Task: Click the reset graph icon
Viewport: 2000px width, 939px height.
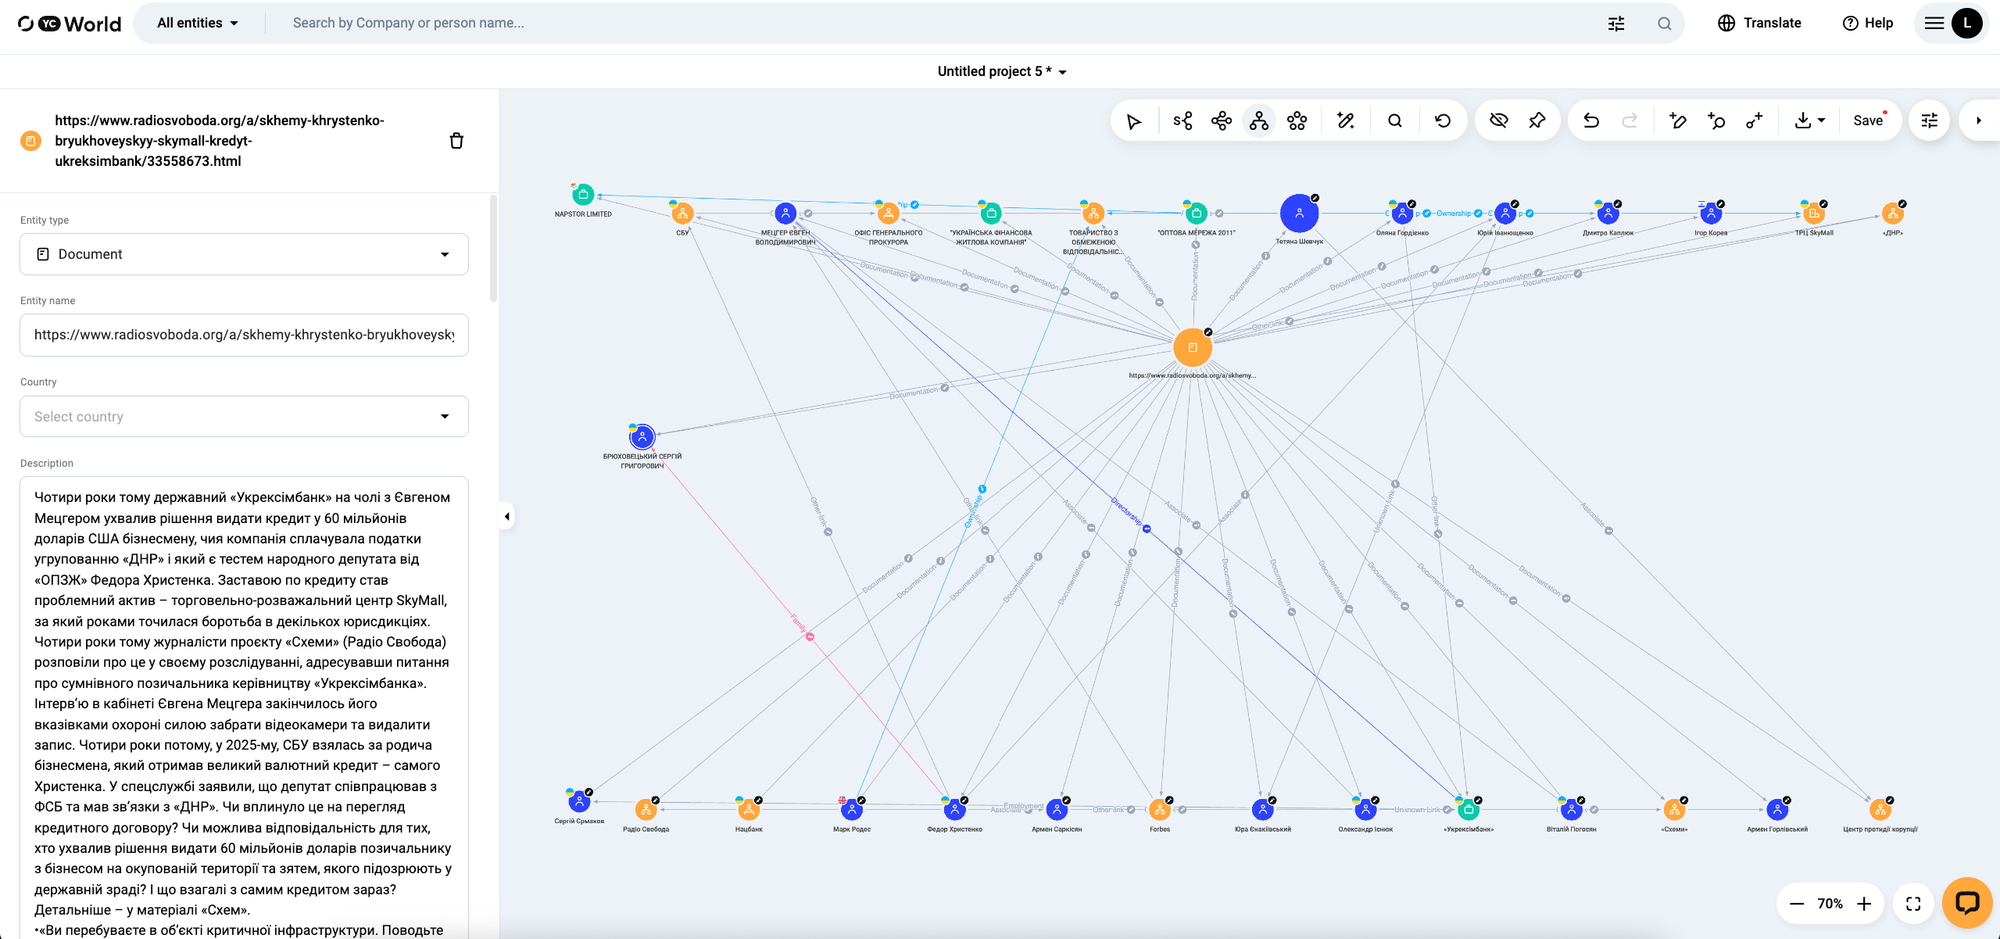Action: click(1443, 121)
